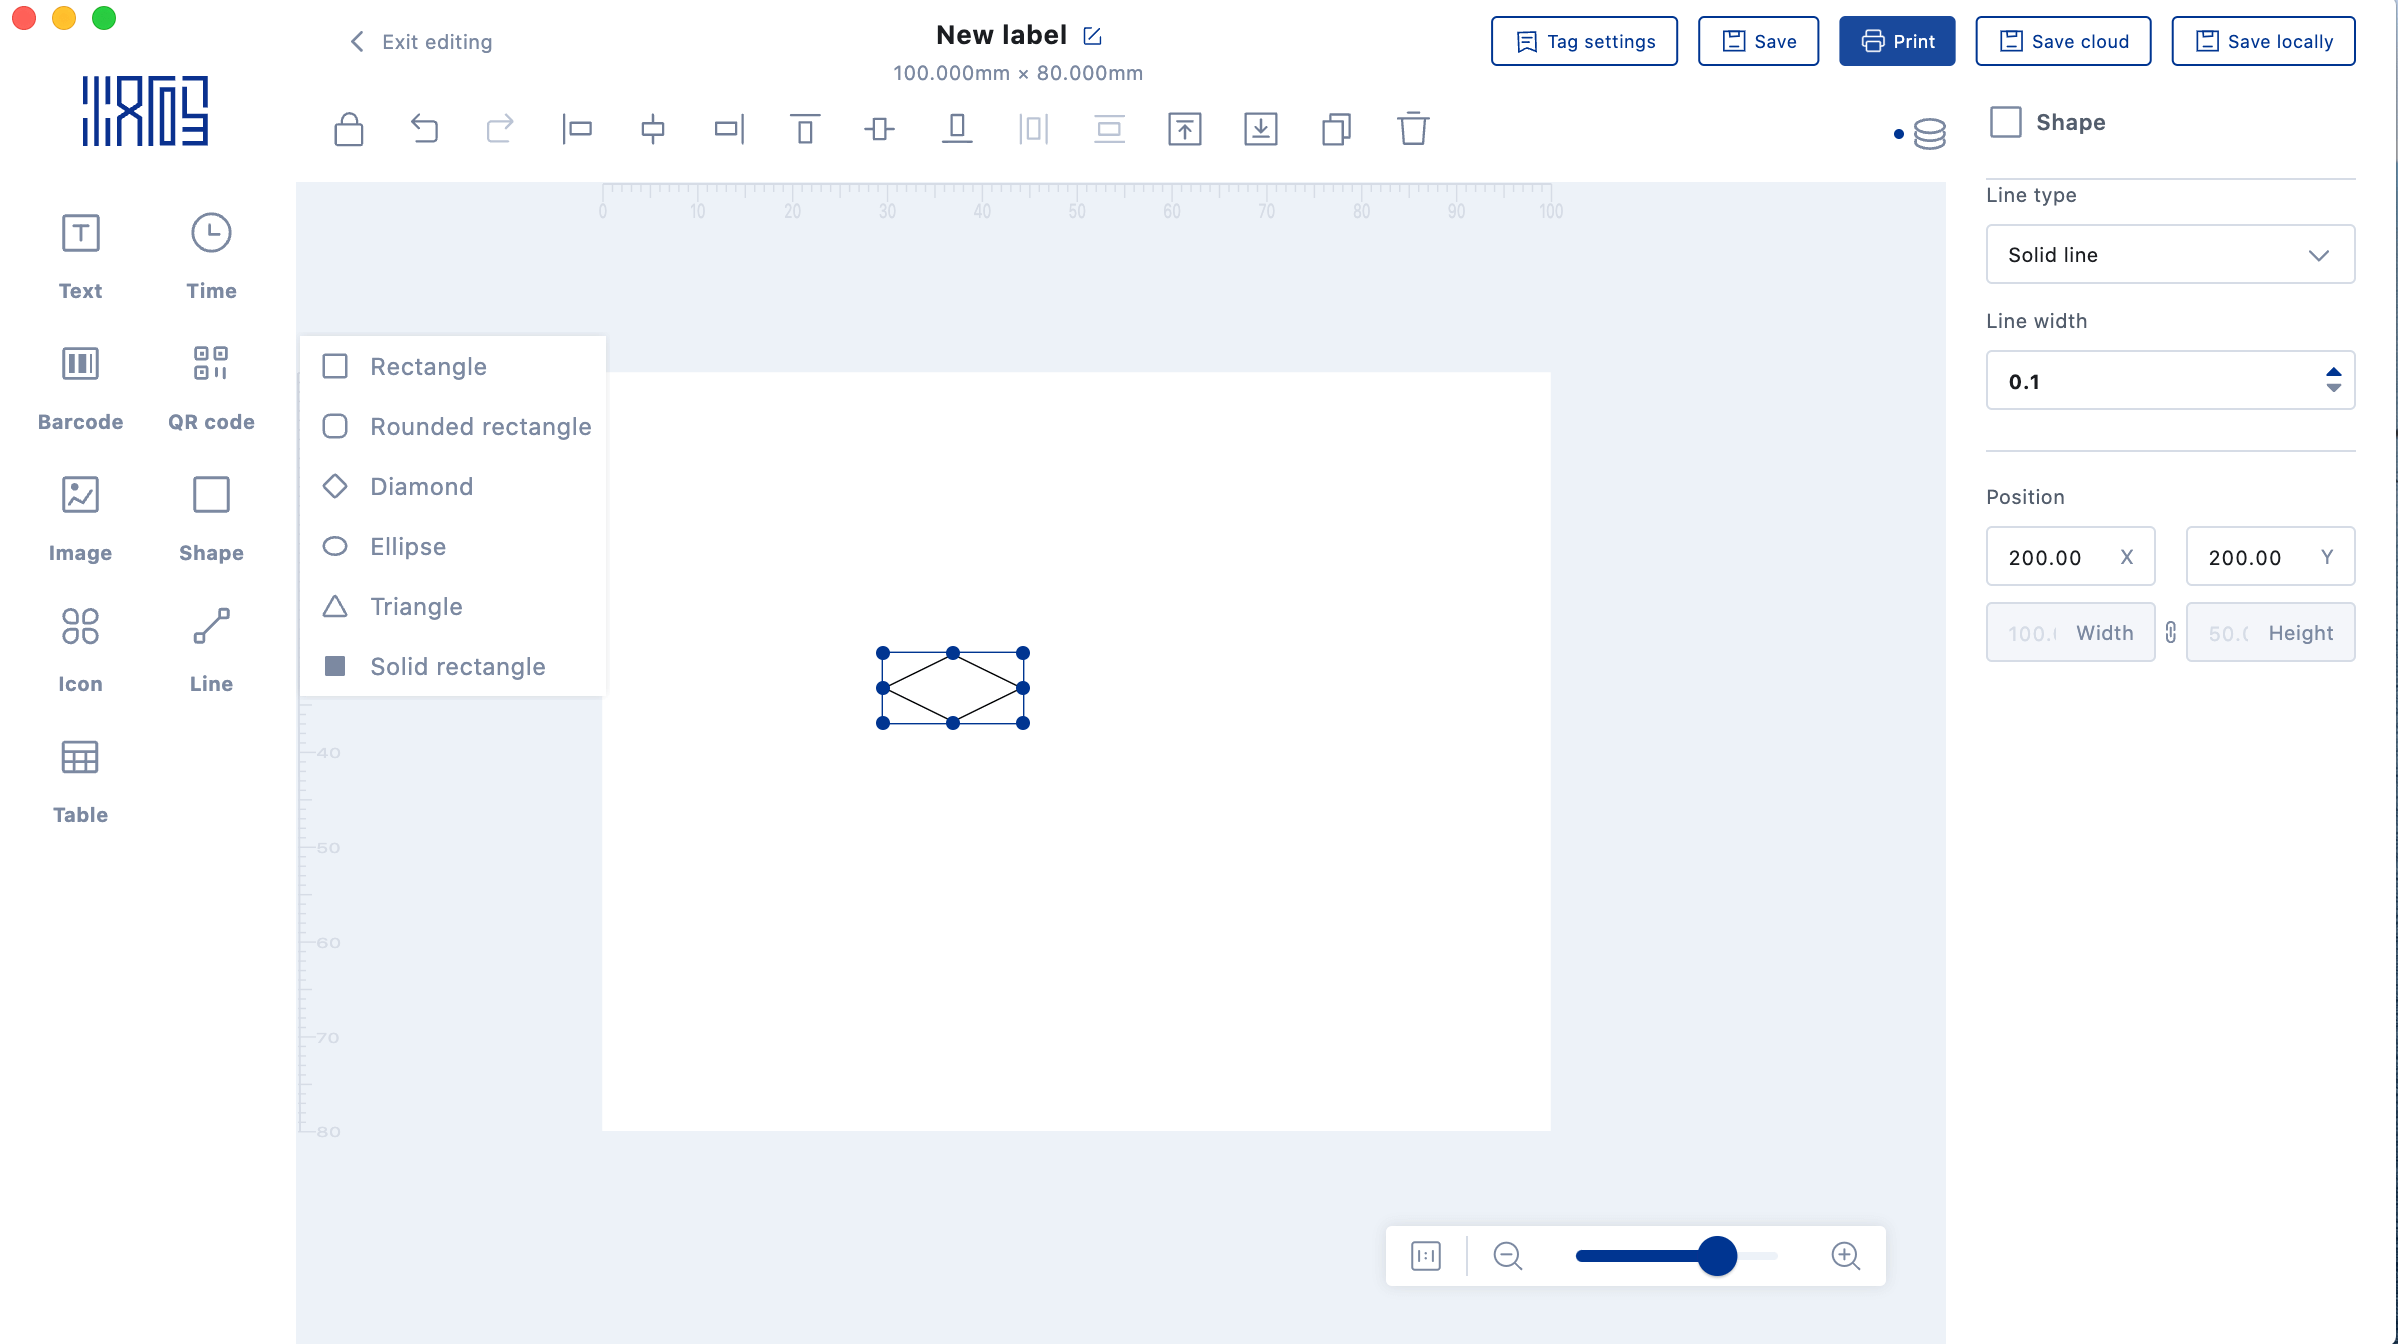Click the 1:1 actual size zoom toggle

click(x=1426, y=1255)
